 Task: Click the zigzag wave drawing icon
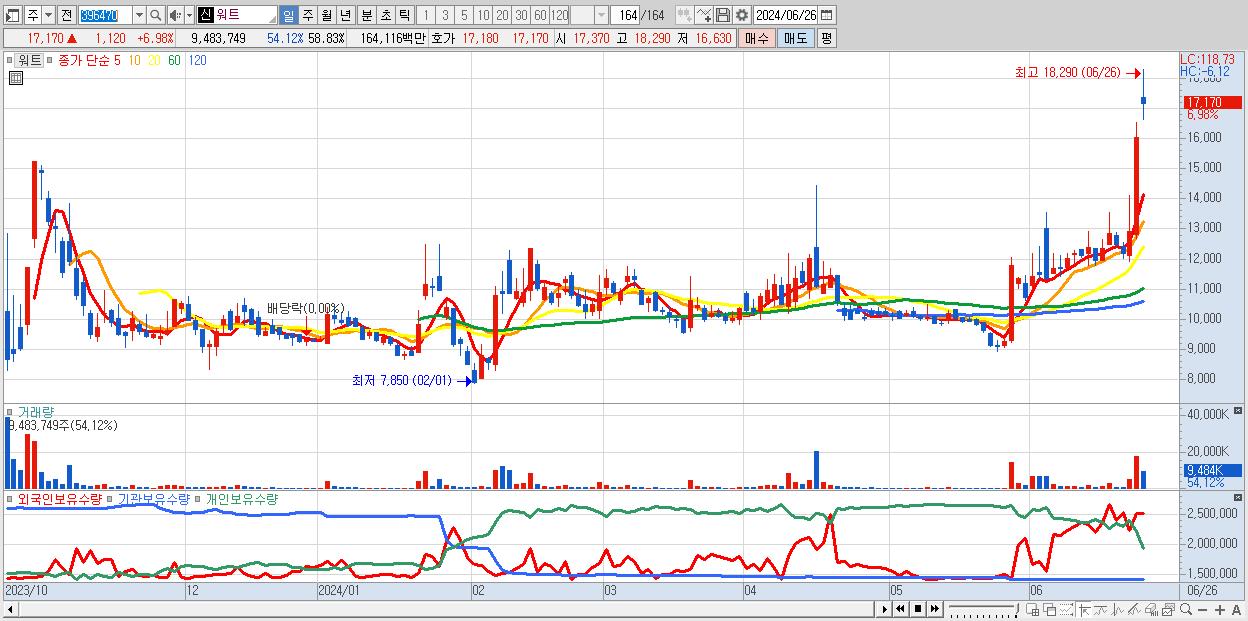pyautogui.click(x=1117, y=608)
